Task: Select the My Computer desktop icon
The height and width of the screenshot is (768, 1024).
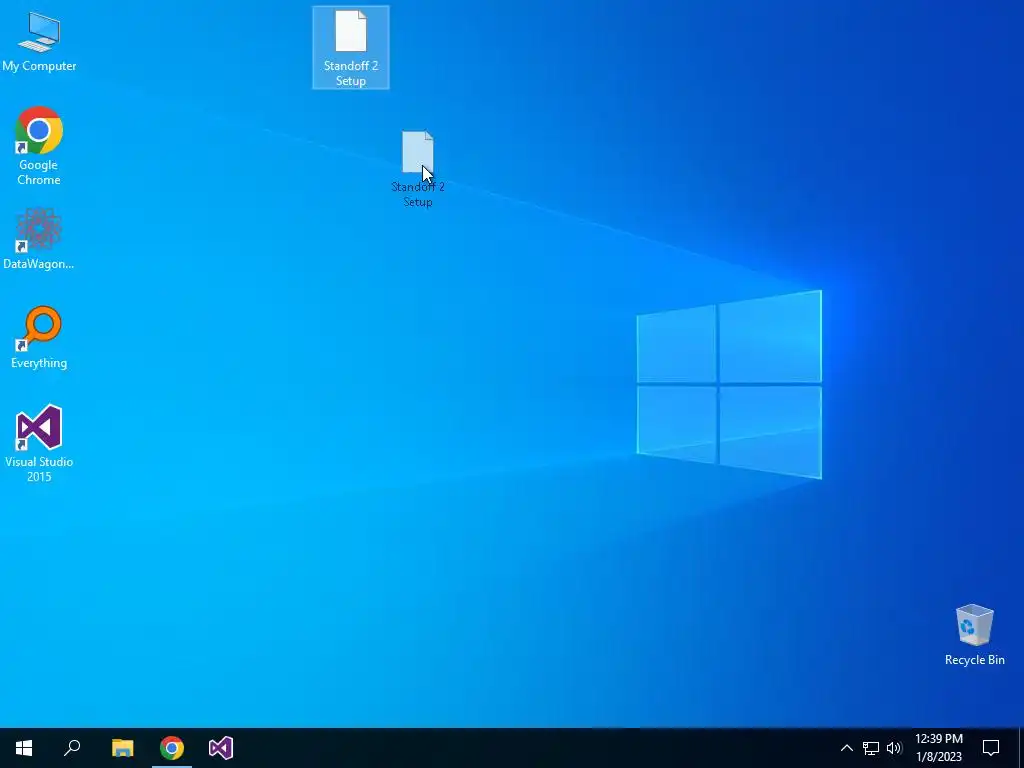Action: point(39,40)
